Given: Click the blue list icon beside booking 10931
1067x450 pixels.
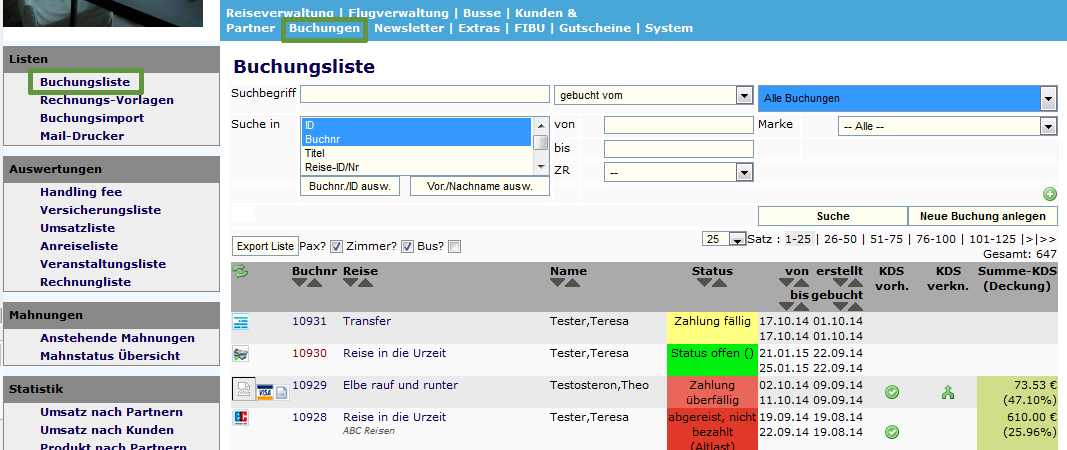Looking at the screenshot, I should tap(240, 322).
